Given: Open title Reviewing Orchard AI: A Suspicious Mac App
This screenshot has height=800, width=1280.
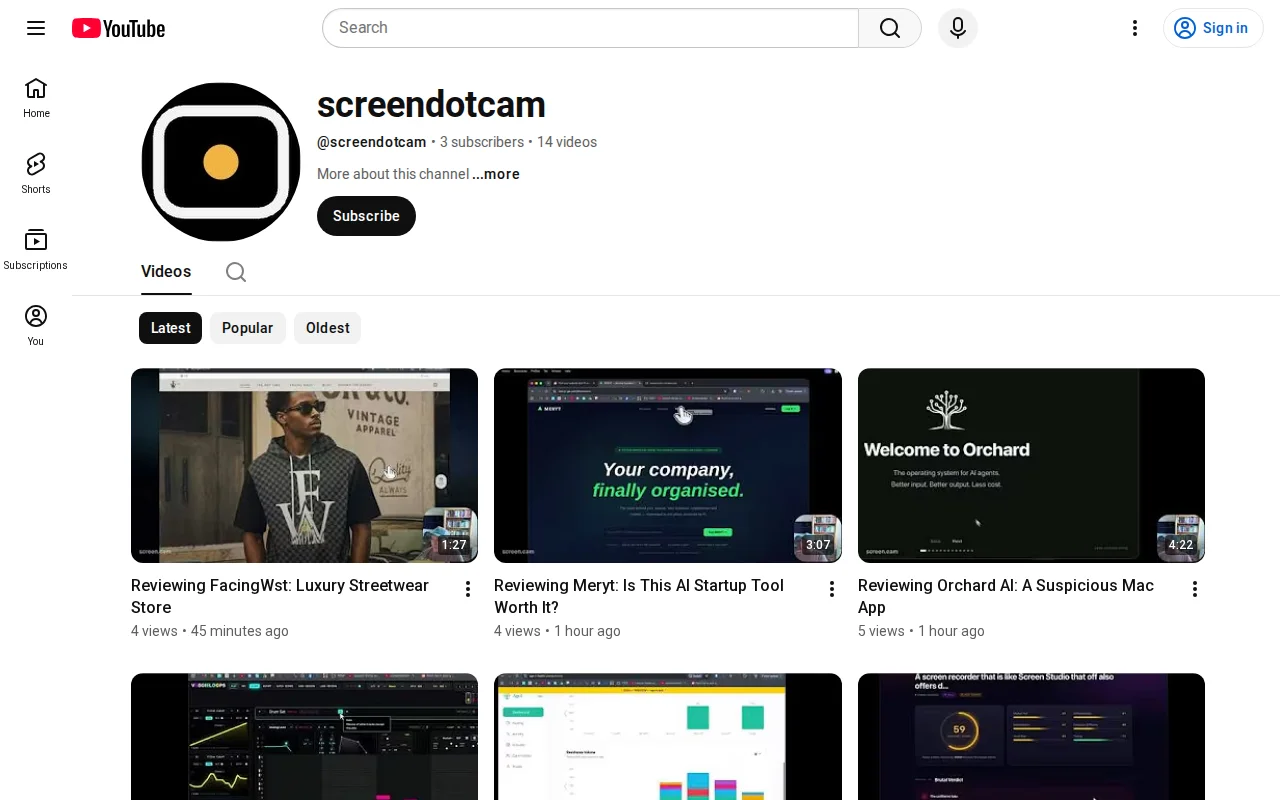Looking at the screenshot, I should click(x=1006, y=596).
